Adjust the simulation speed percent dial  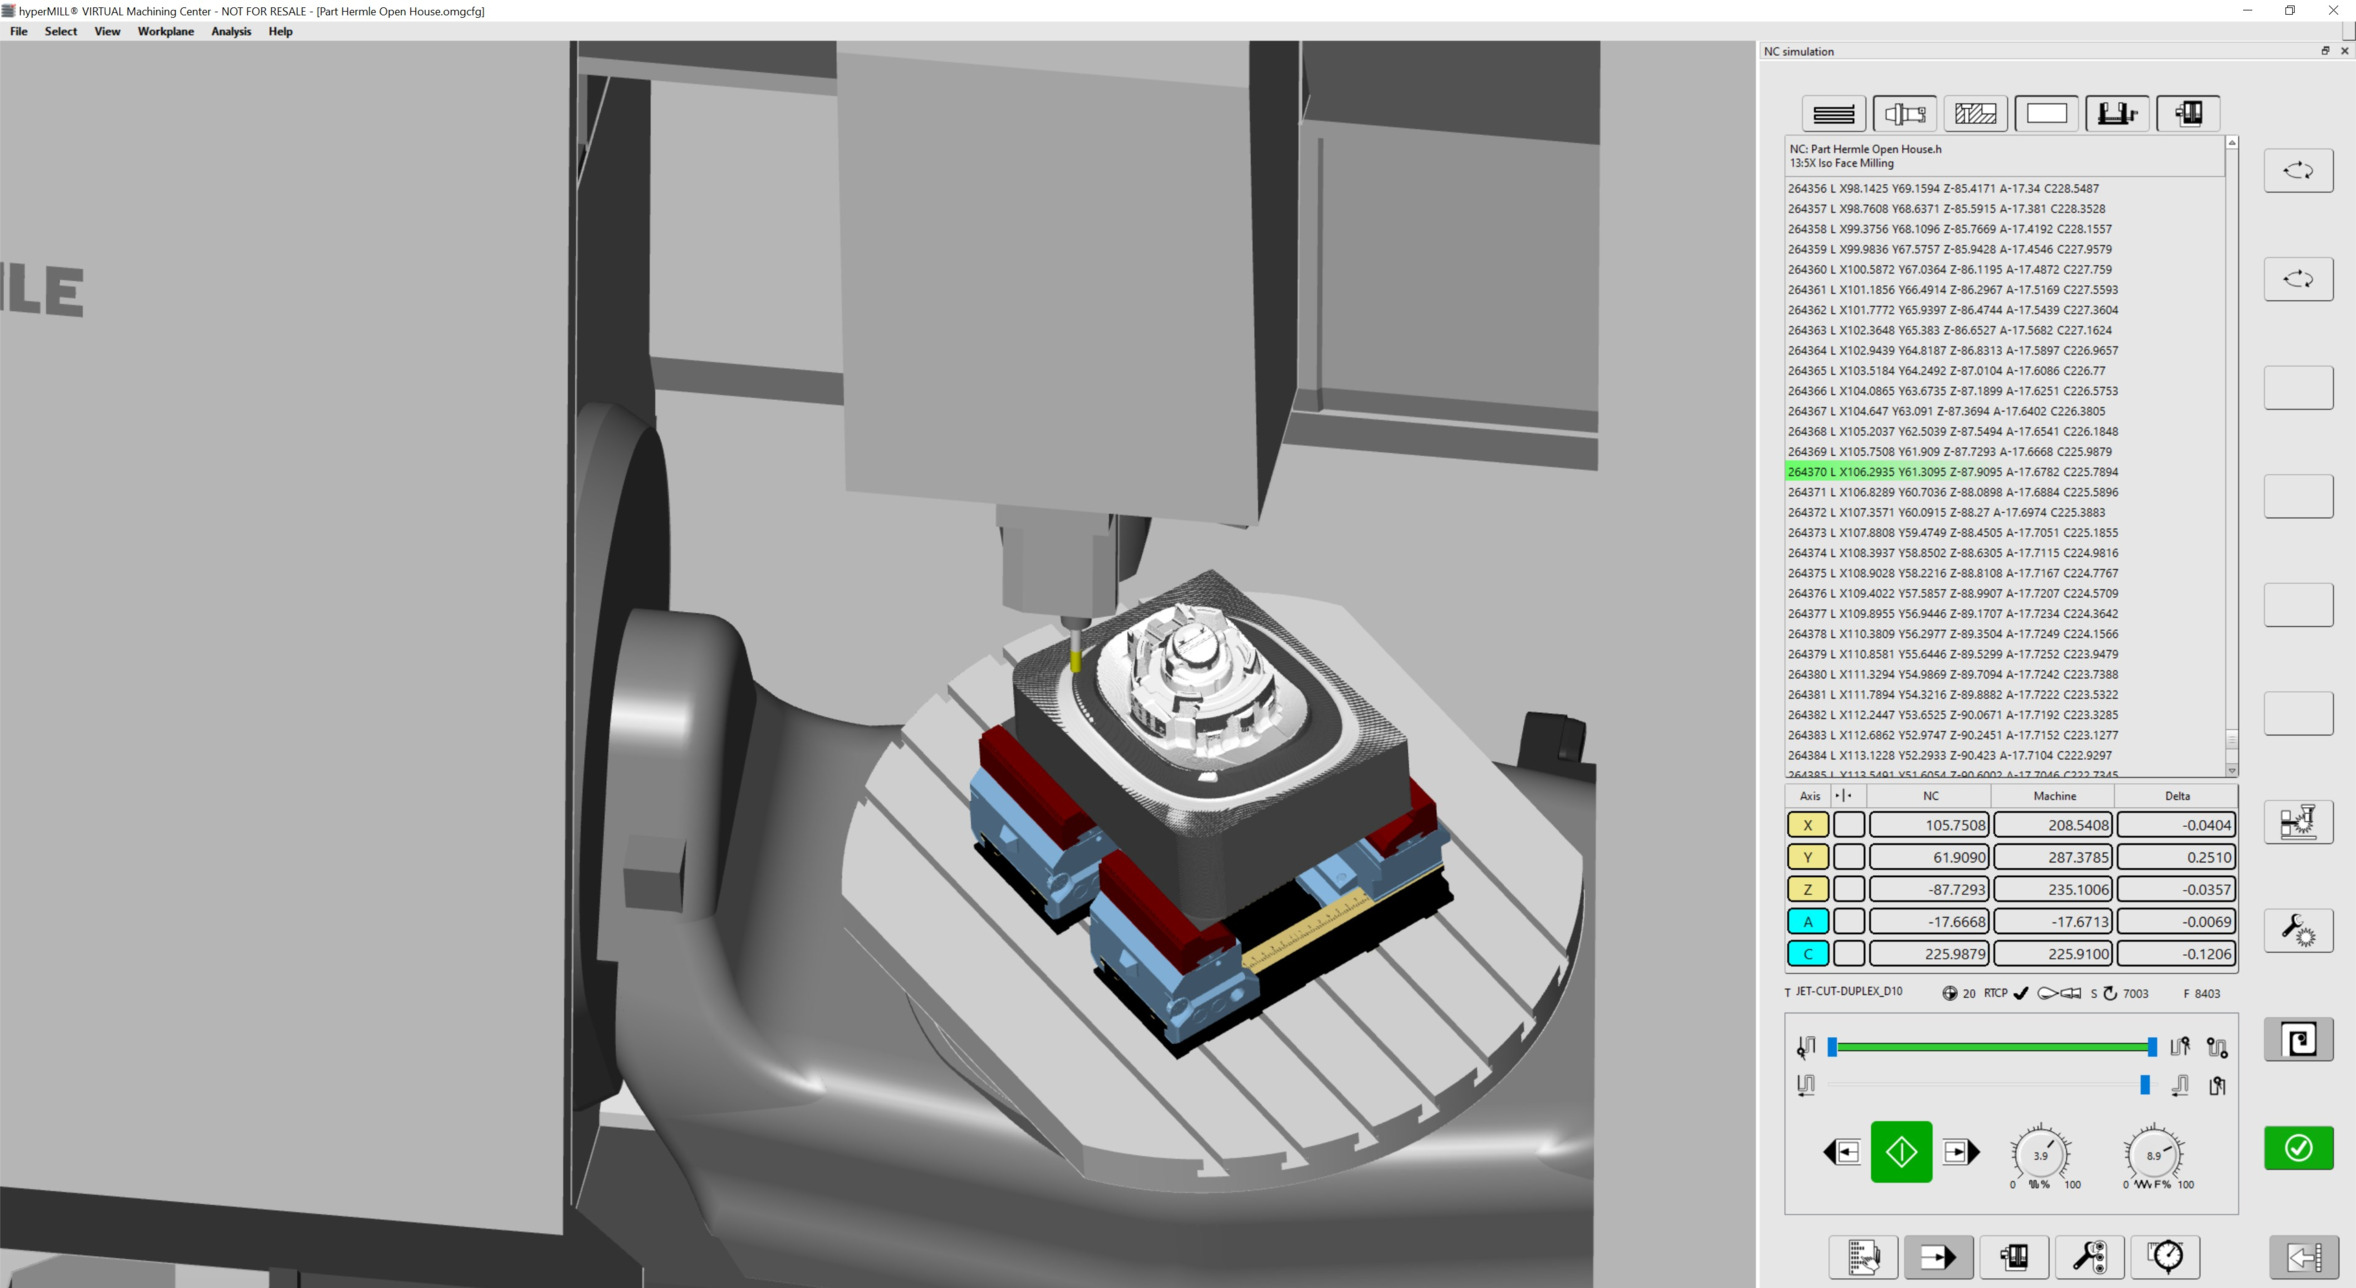2040,1155
